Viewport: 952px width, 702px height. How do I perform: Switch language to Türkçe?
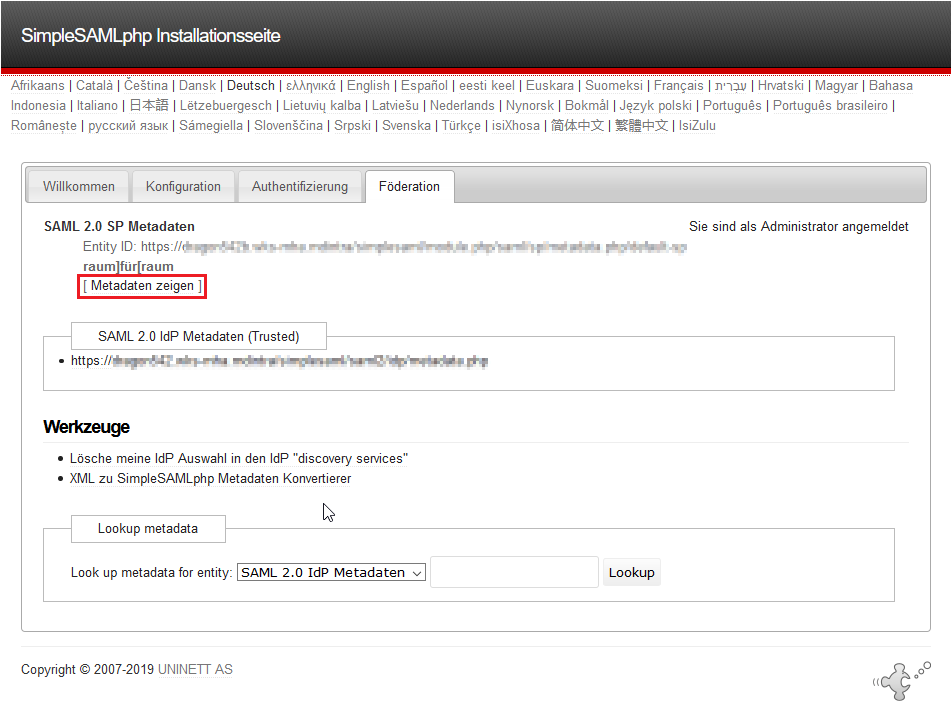pos(461,126)
